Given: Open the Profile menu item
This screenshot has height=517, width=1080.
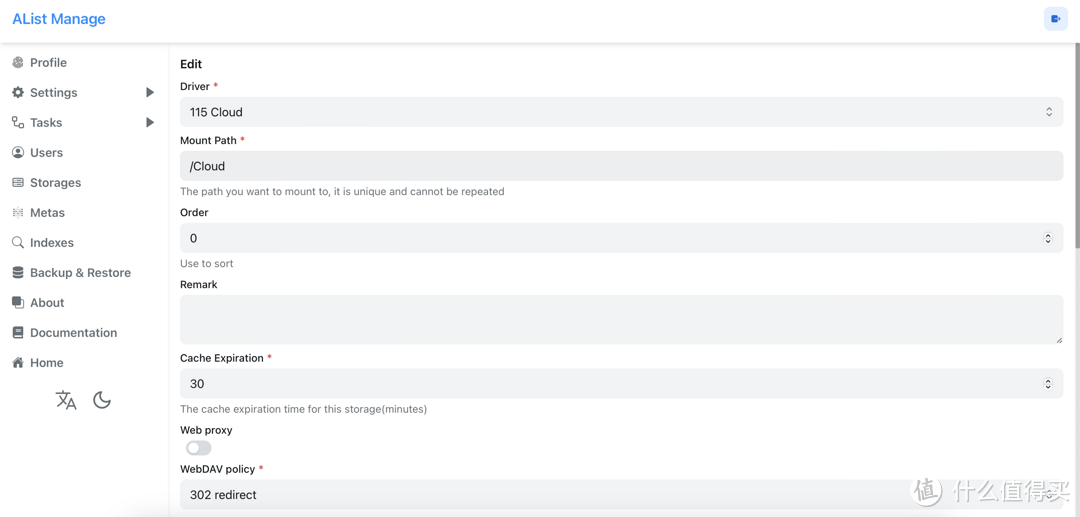Looking at the screenshot, I should (x=48, y=63).
